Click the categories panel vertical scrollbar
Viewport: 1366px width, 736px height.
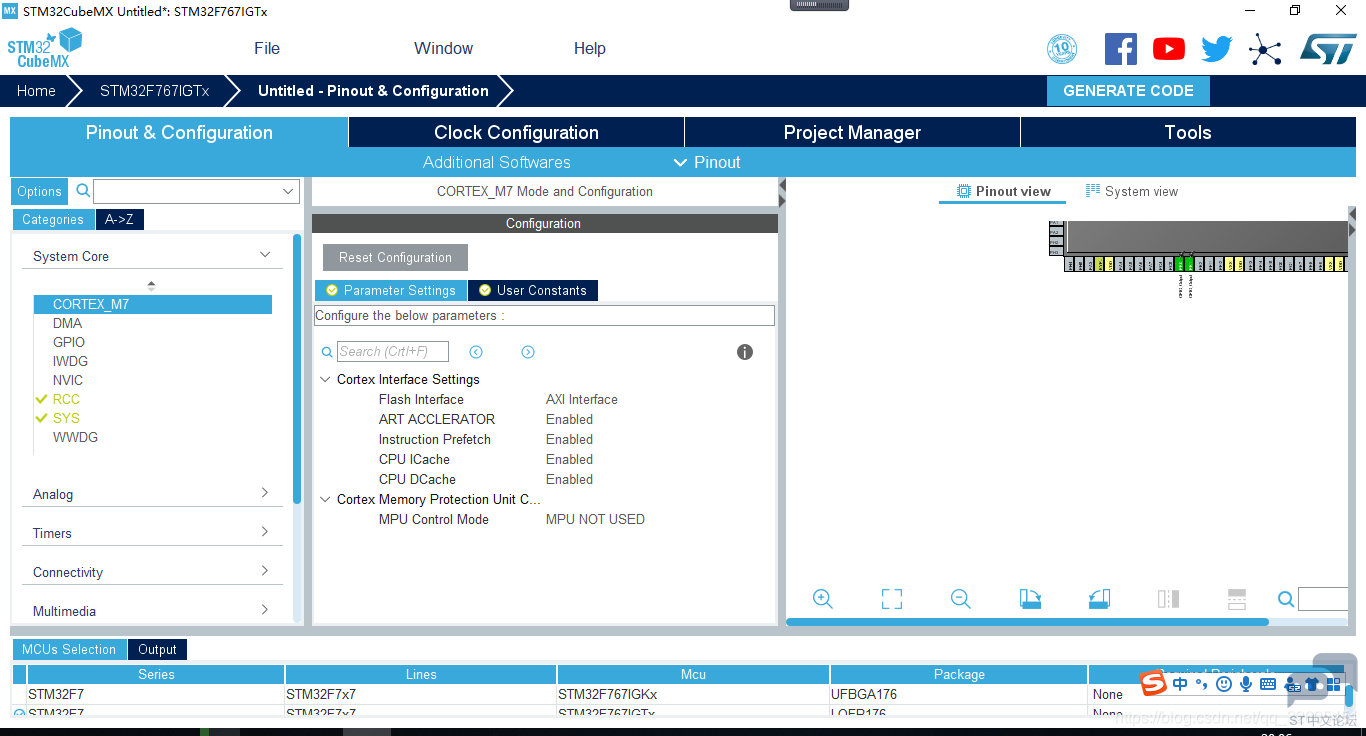(x=297, y=368)
